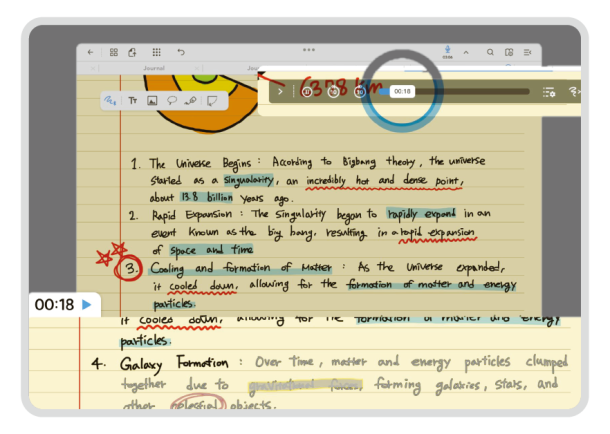Click the blue play triangle beside 00:18

tap(87, 304)
